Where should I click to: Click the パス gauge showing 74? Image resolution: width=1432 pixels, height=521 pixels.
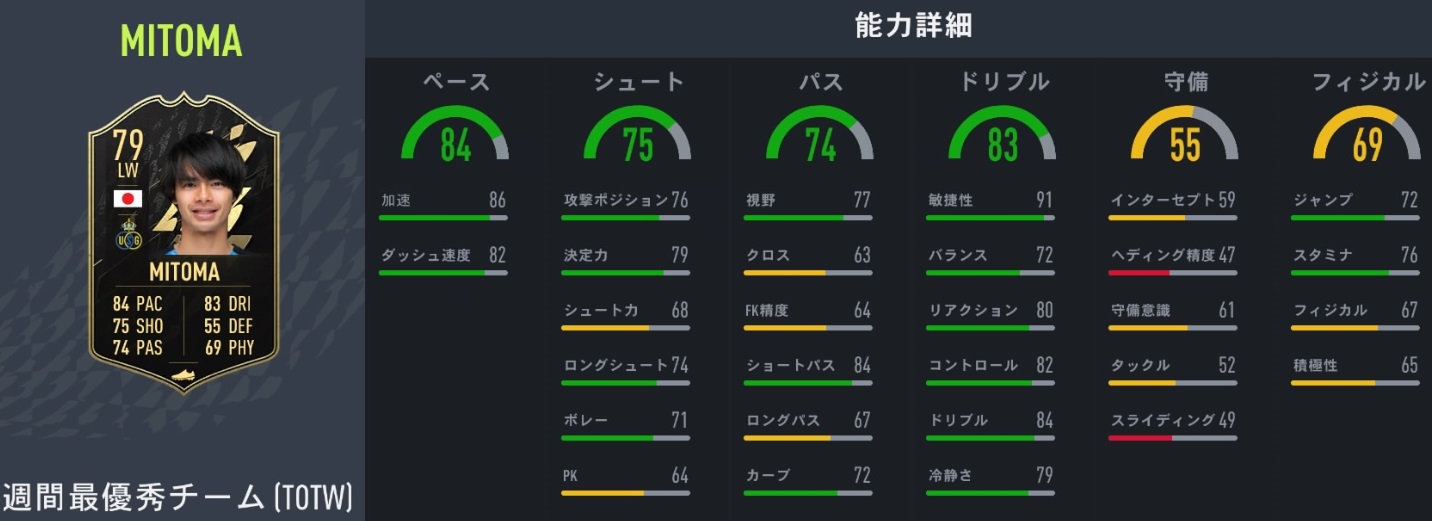click(820, 137)
